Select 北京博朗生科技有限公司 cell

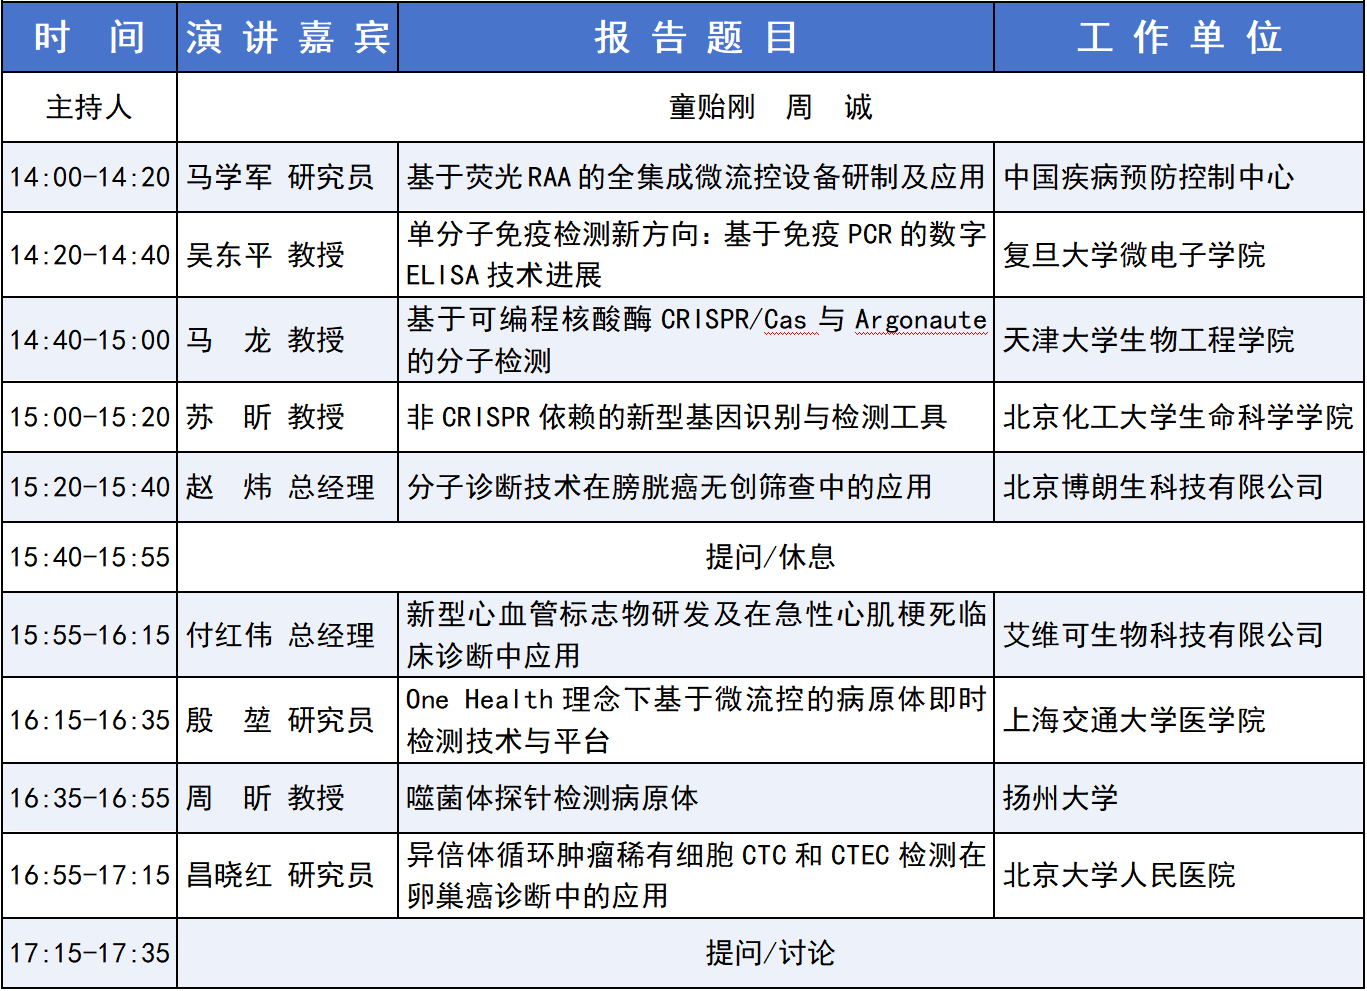(1179, 487)
